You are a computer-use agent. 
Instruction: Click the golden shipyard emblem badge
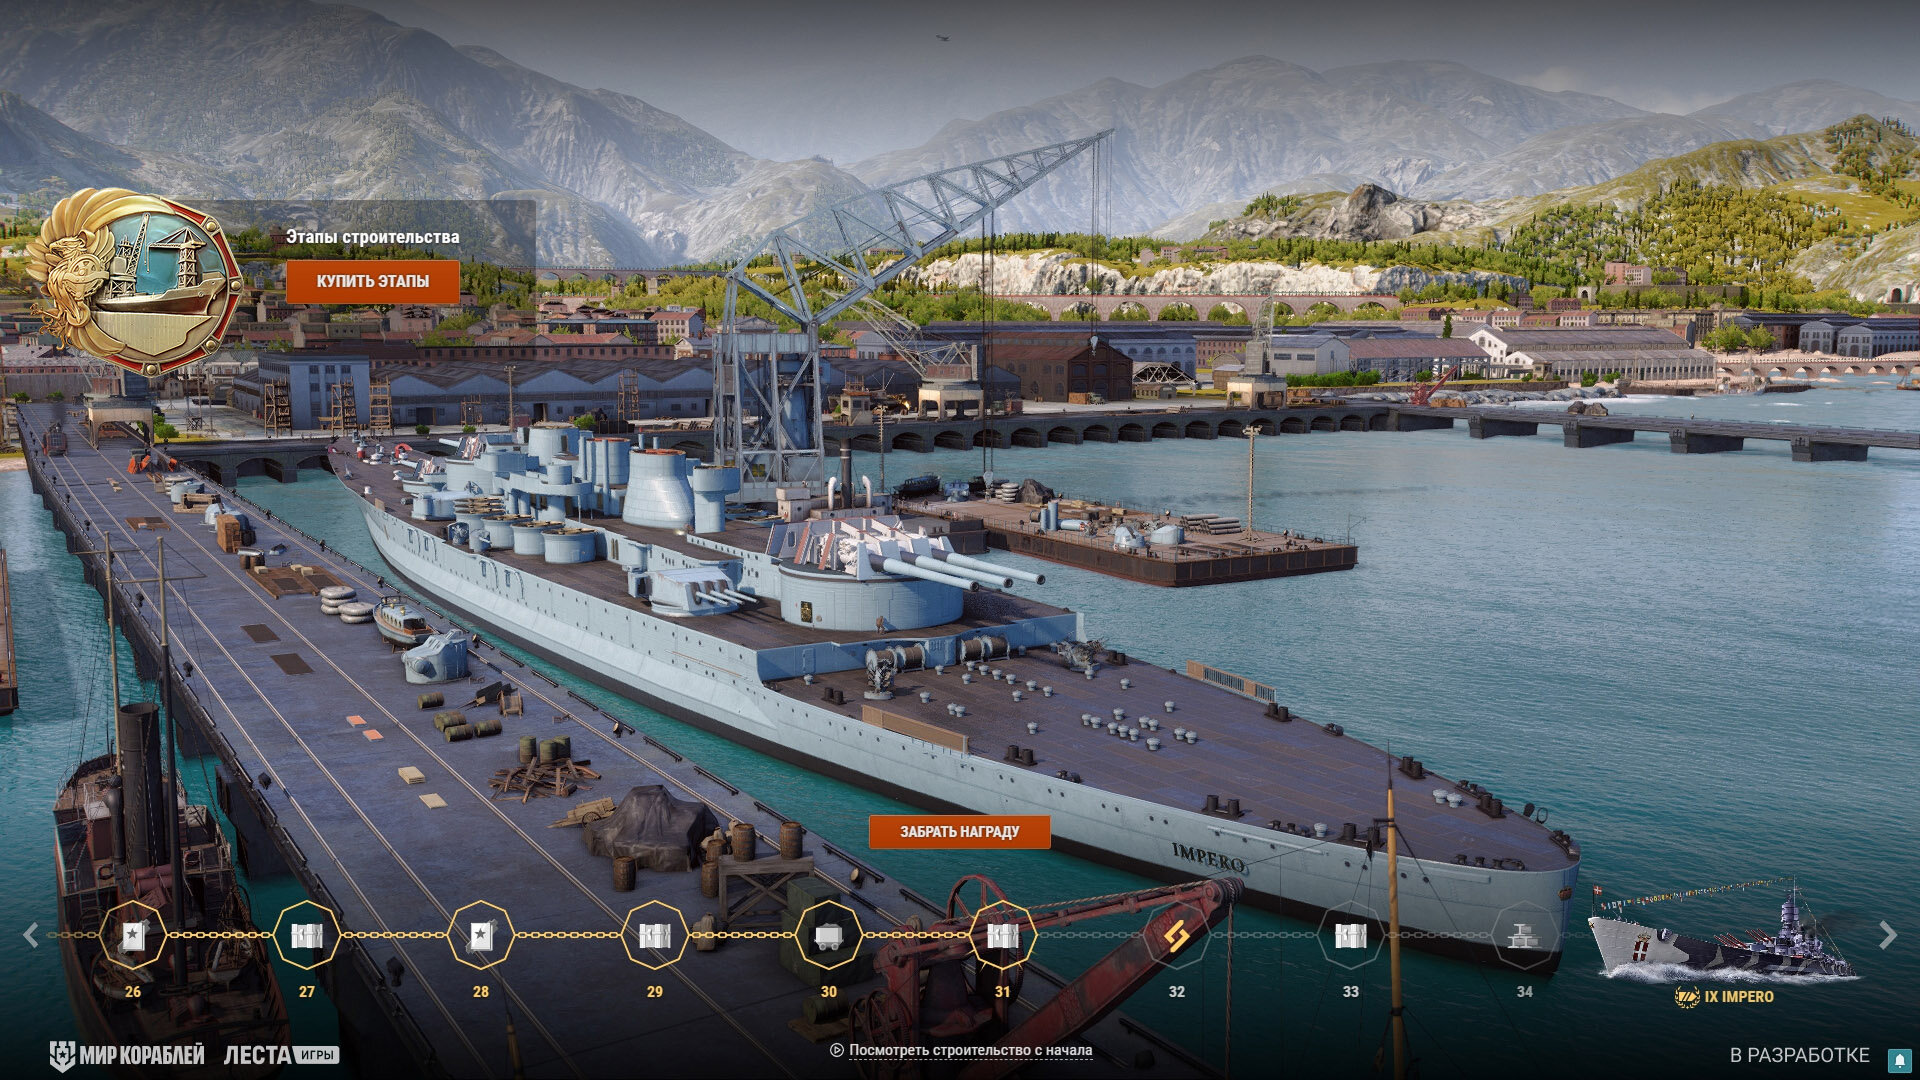(x=135, y=280)
